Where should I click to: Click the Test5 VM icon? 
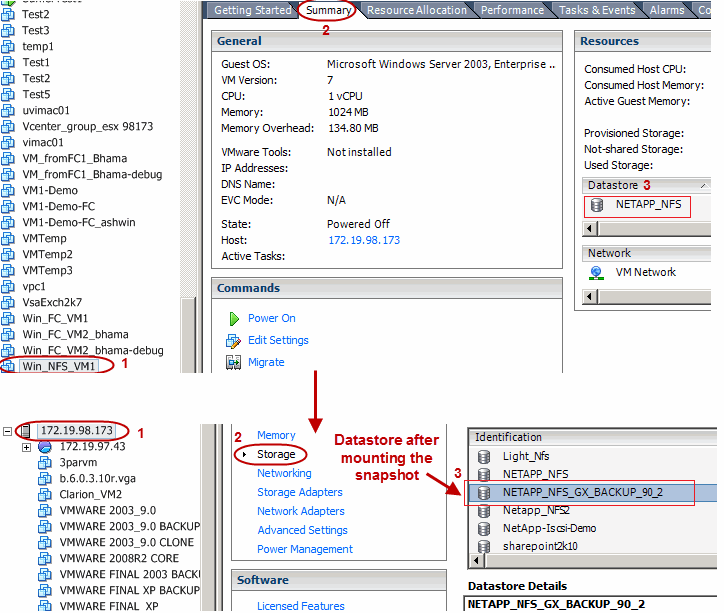[7, 95]
